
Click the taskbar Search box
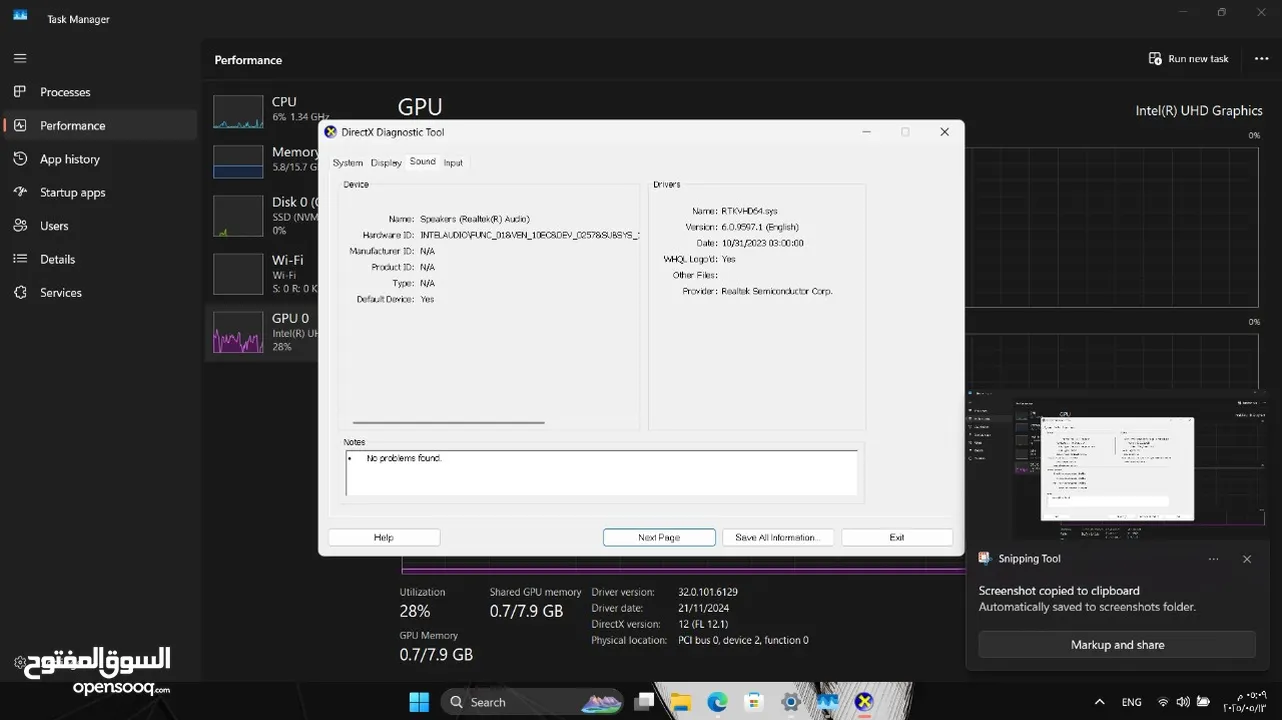[530, 702]
